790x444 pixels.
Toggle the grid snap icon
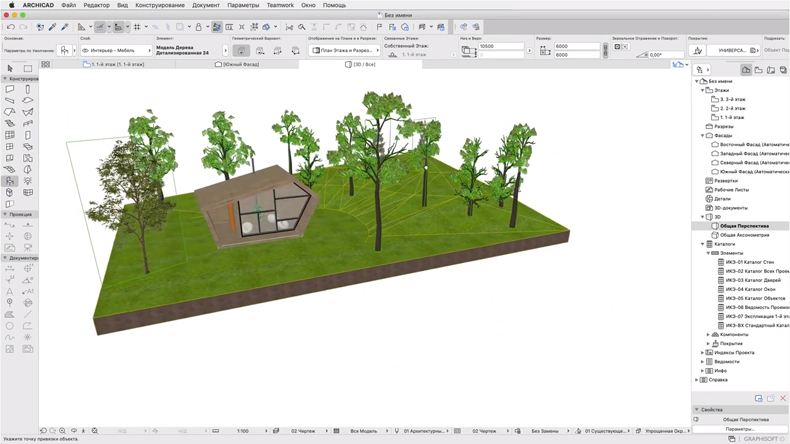137,27
